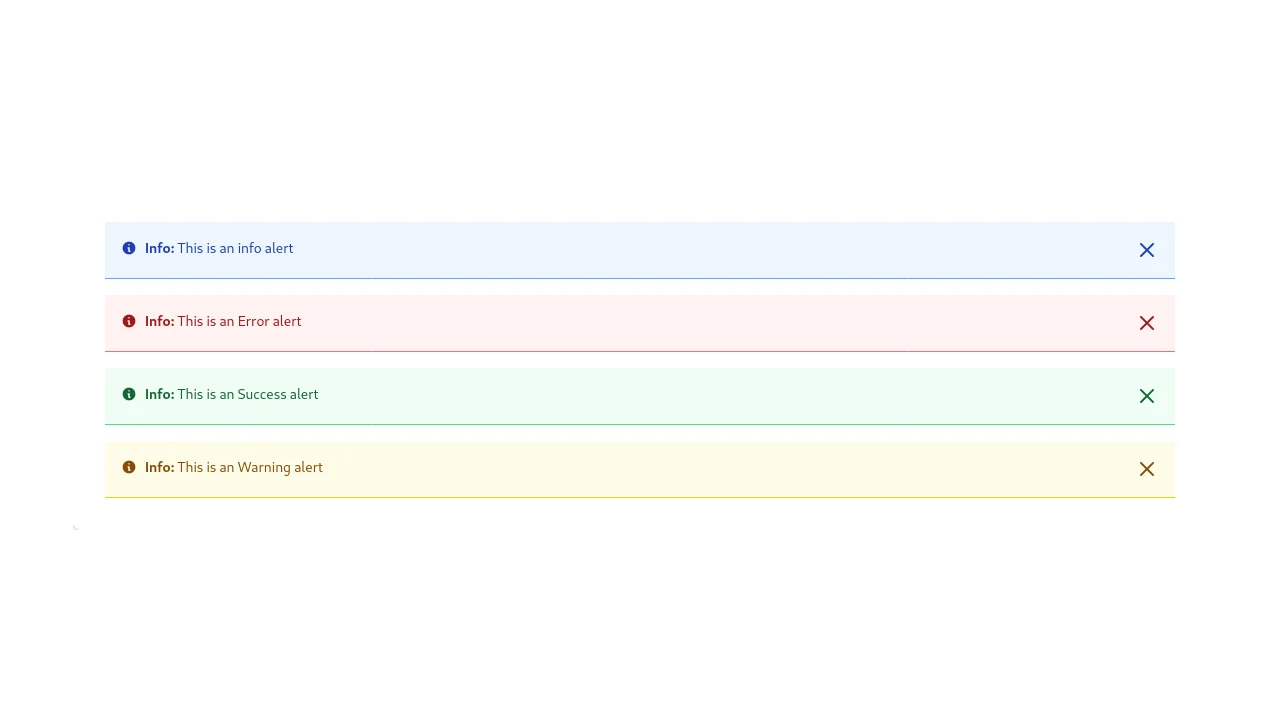Image resolution: width=1280 pixels, height=720 pixels.
Task: Click the "This is an Error alert" text
Action: coord(239,321)
